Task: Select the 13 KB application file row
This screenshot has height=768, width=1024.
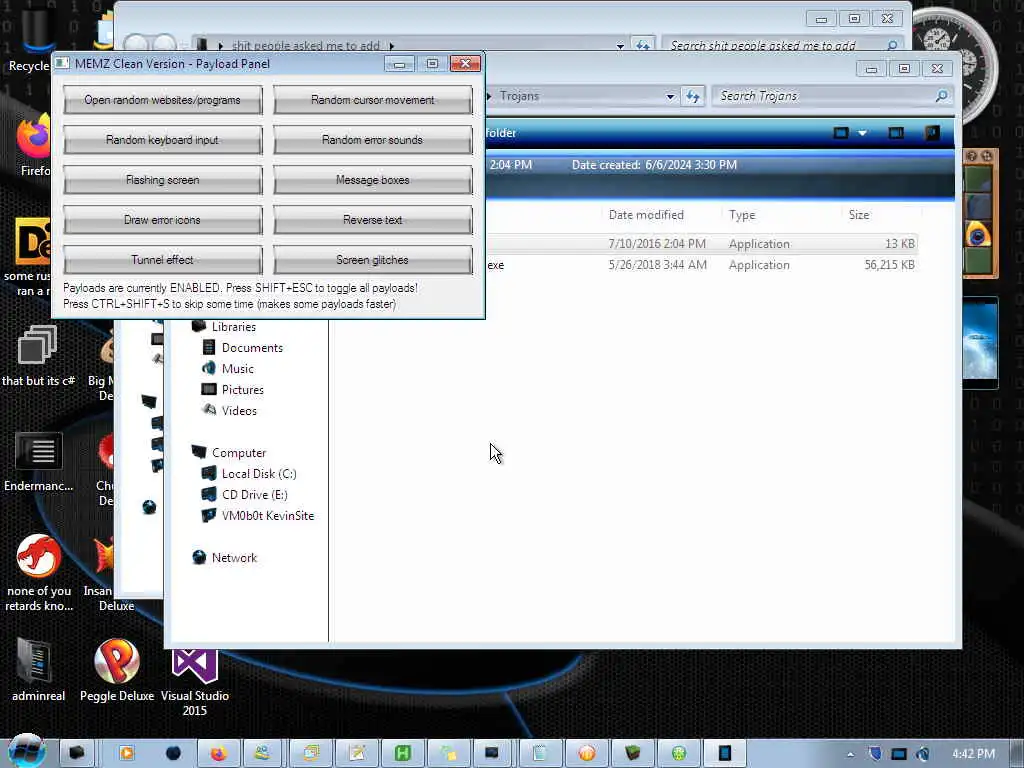Action: click(x=701, y=244)
